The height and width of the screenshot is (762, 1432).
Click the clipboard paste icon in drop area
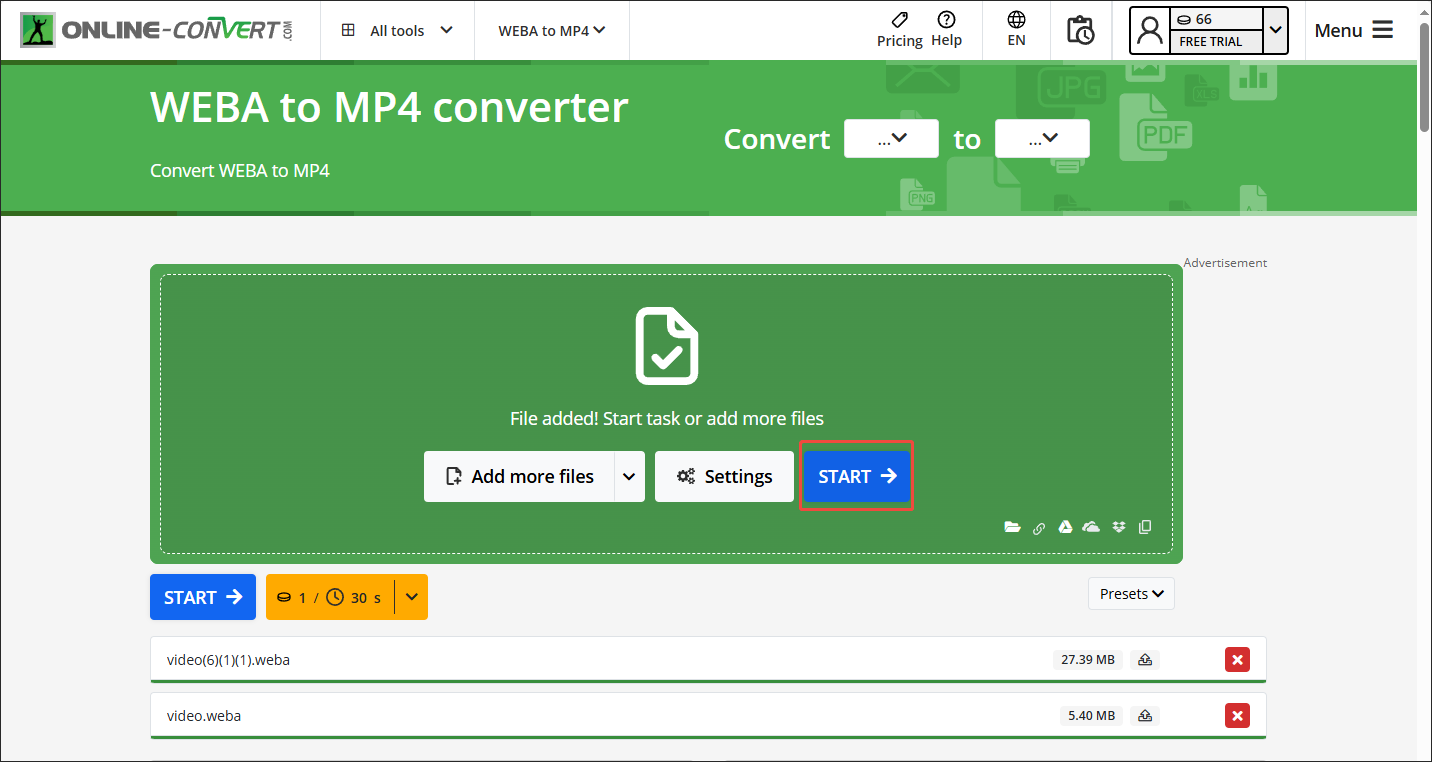pyautogui.click(x=1146, y=527)
